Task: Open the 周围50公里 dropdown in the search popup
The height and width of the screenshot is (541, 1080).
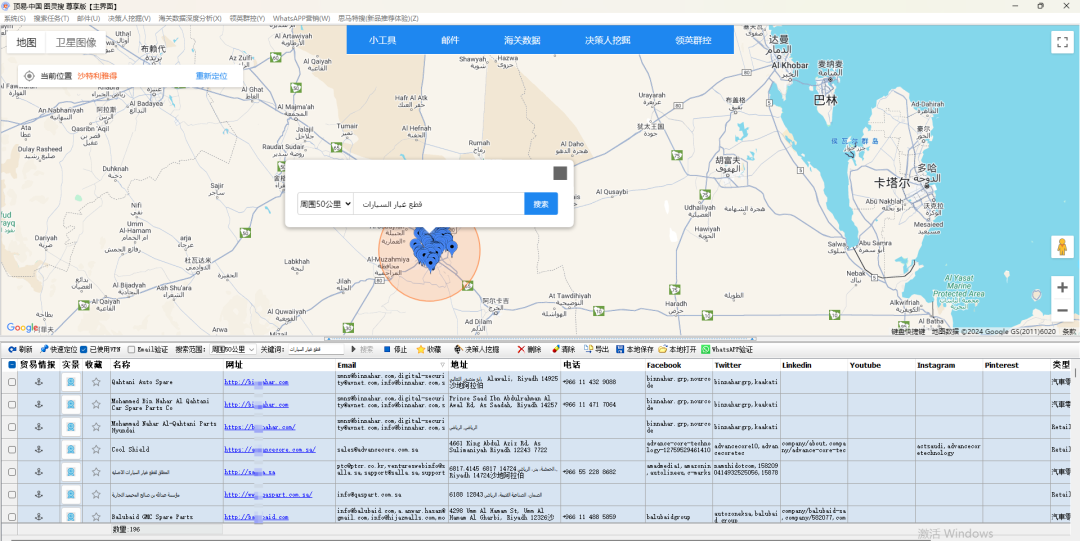Action: click(x=325, y=204)
